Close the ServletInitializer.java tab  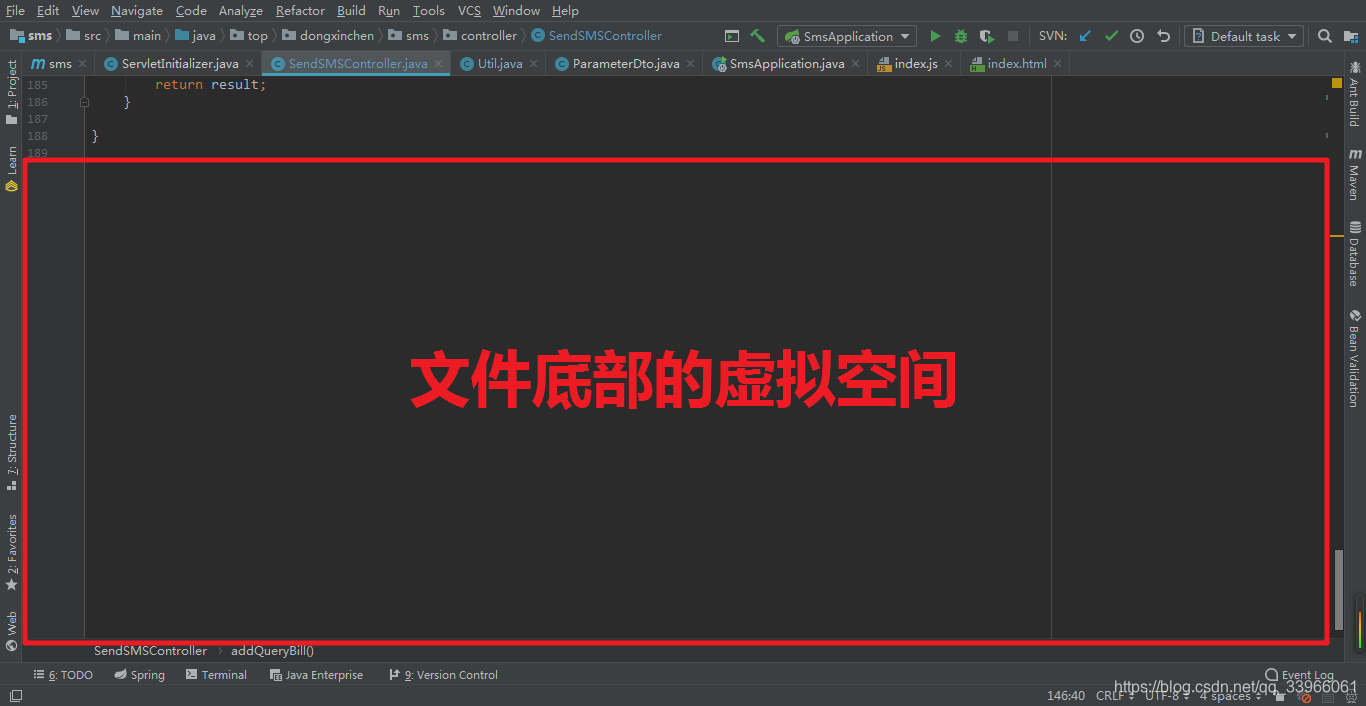coord(250,63)
